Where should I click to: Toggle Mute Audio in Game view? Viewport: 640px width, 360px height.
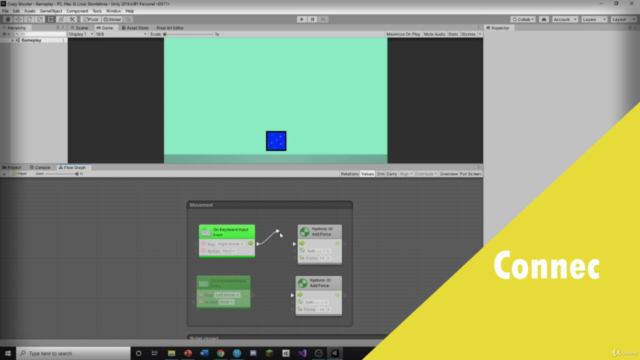tap(434, 34)
